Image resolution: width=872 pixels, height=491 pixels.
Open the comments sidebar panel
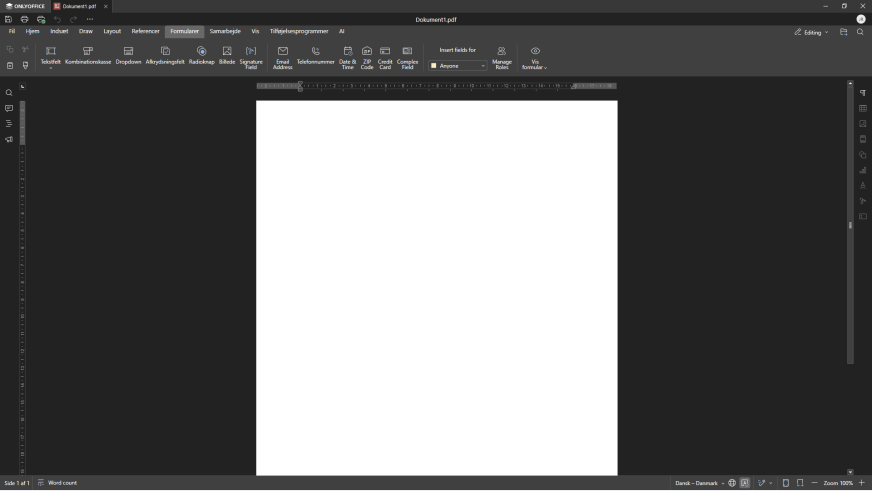pyautogui.click(x=9, y=109)
